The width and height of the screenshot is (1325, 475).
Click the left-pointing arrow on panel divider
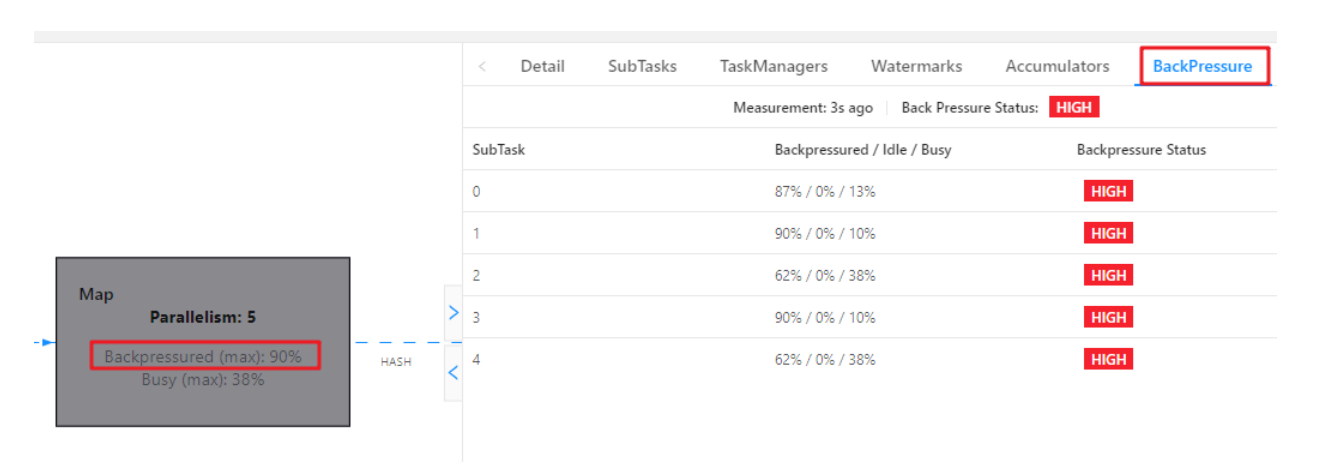pos(453,372)
